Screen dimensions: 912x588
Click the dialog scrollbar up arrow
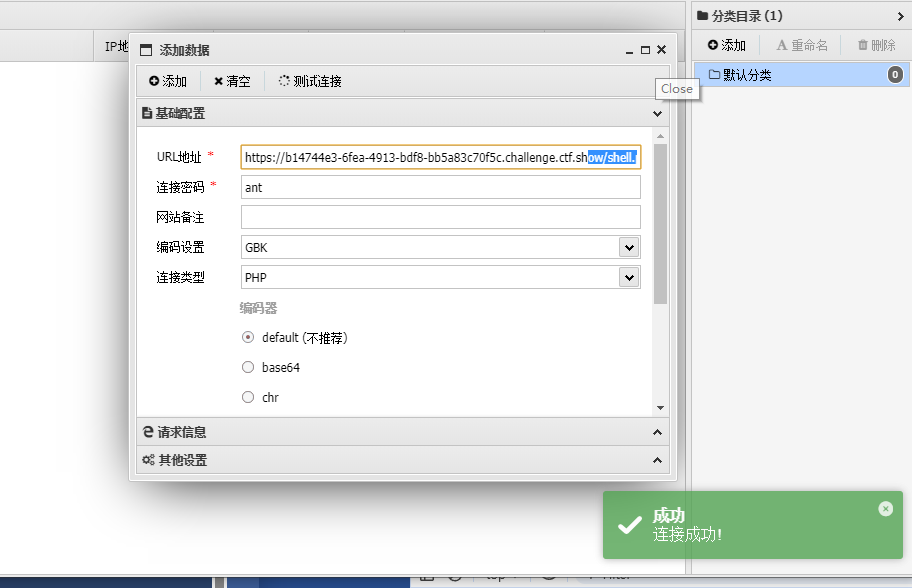660,136
